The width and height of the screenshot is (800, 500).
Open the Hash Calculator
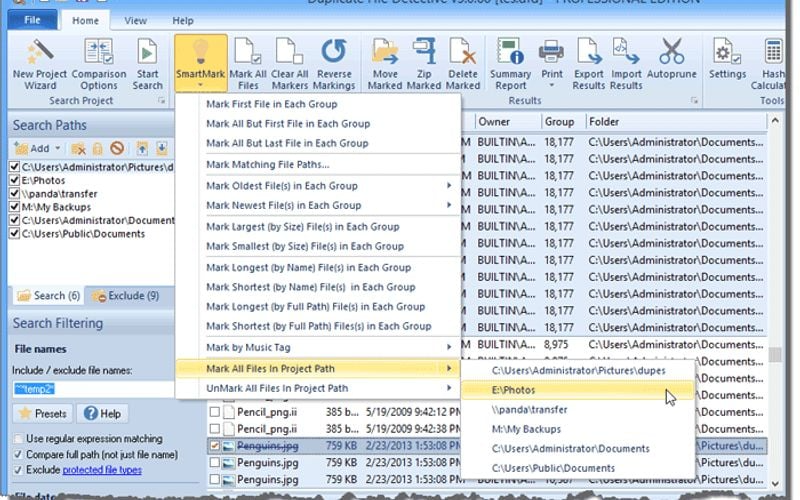point(771,64)
